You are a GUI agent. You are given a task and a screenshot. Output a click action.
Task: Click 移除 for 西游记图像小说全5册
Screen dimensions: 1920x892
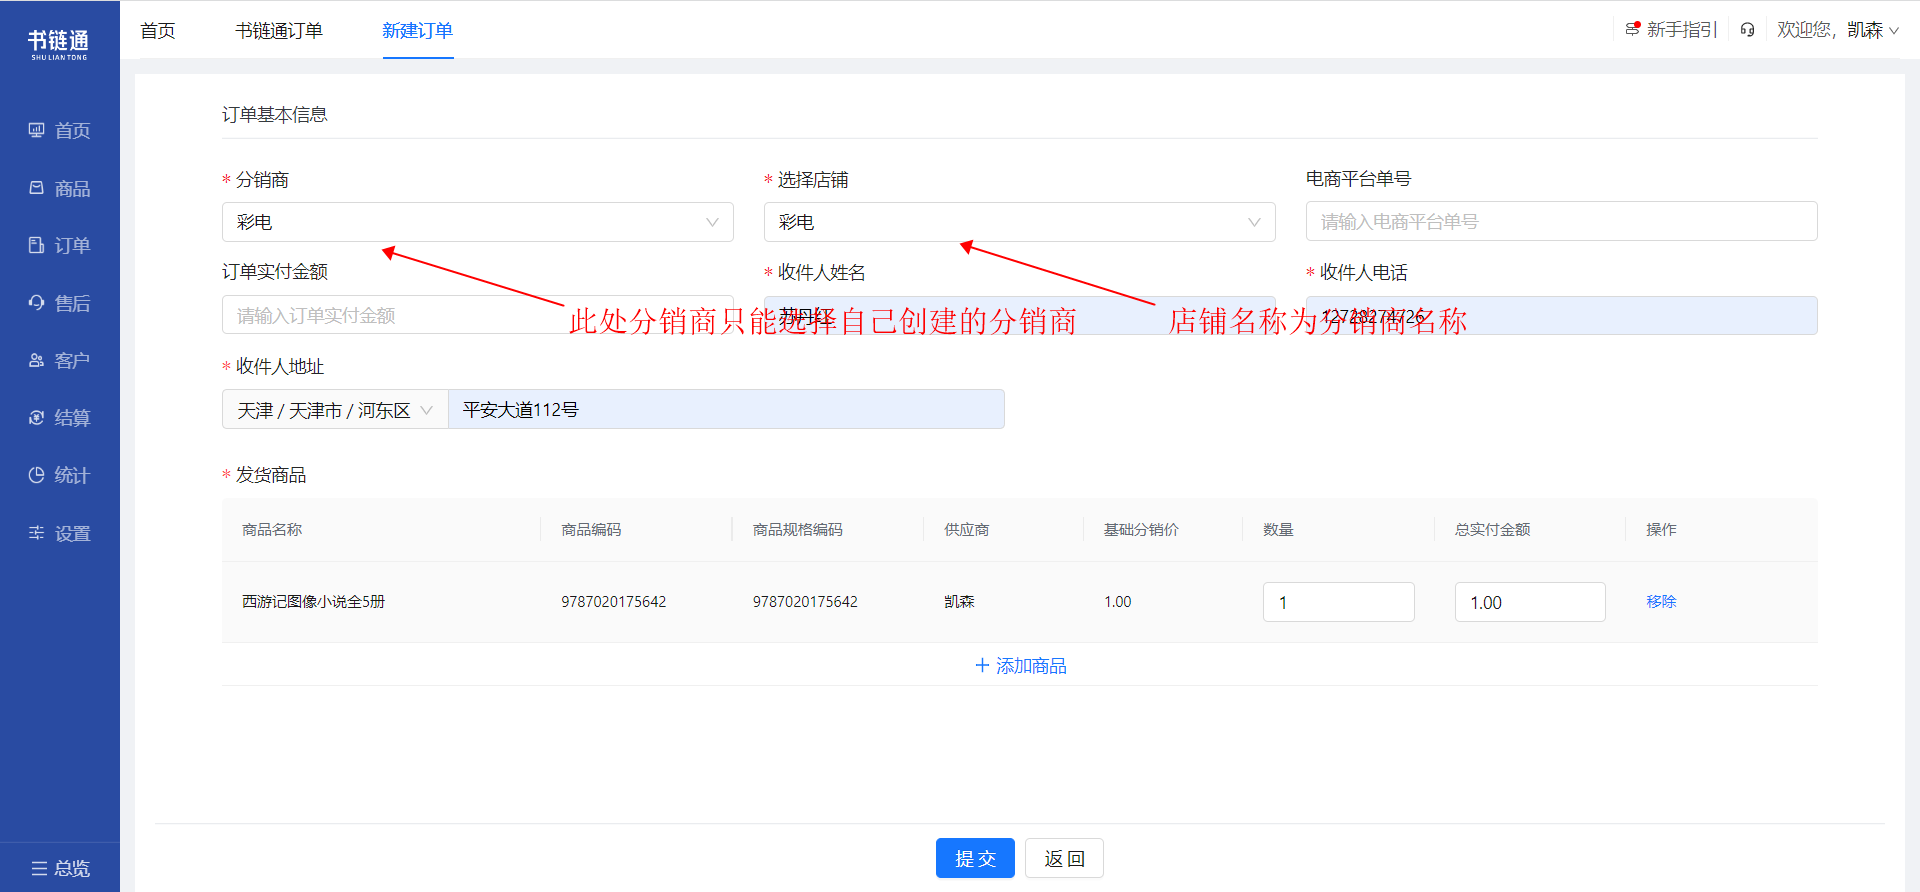point(1661,601)
